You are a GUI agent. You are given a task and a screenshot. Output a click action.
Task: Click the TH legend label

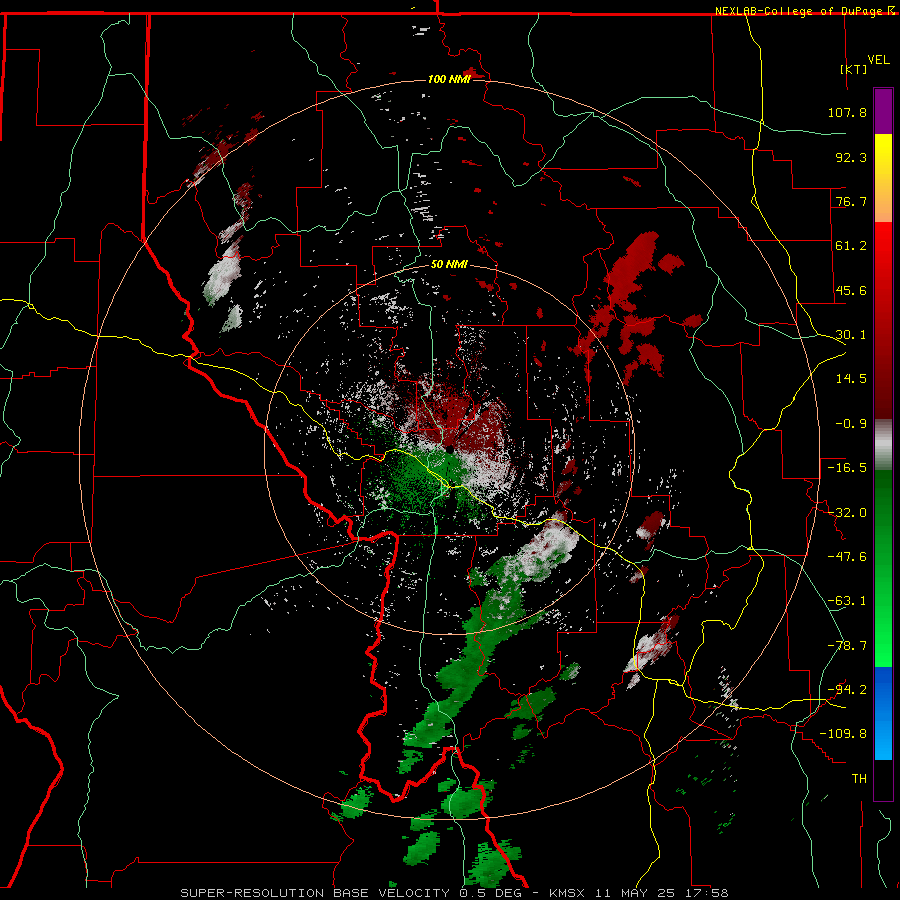(x=859, y=779)
